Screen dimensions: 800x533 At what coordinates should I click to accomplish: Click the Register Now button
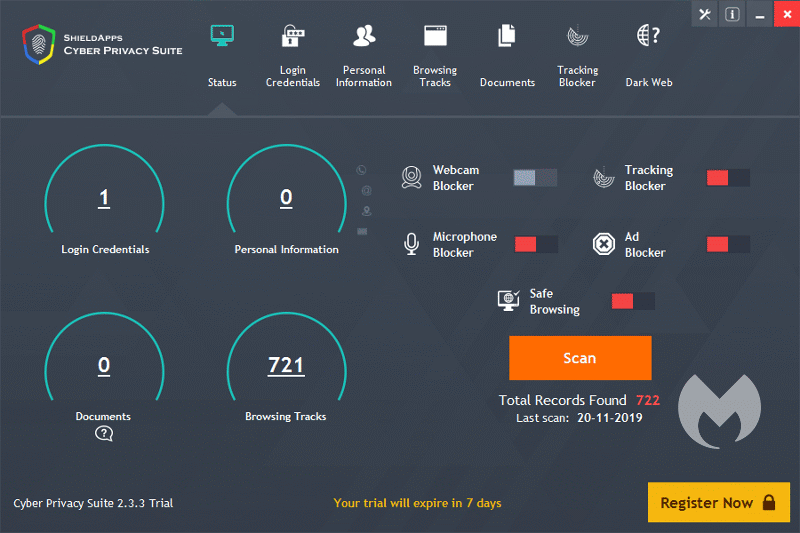[x=719, y=502]
